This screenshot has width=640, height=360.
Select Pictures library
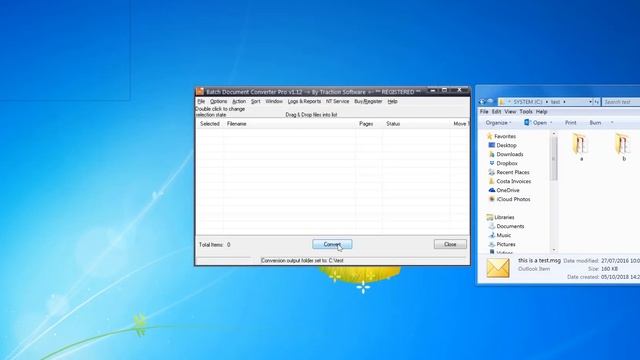(x=506, y=244)
